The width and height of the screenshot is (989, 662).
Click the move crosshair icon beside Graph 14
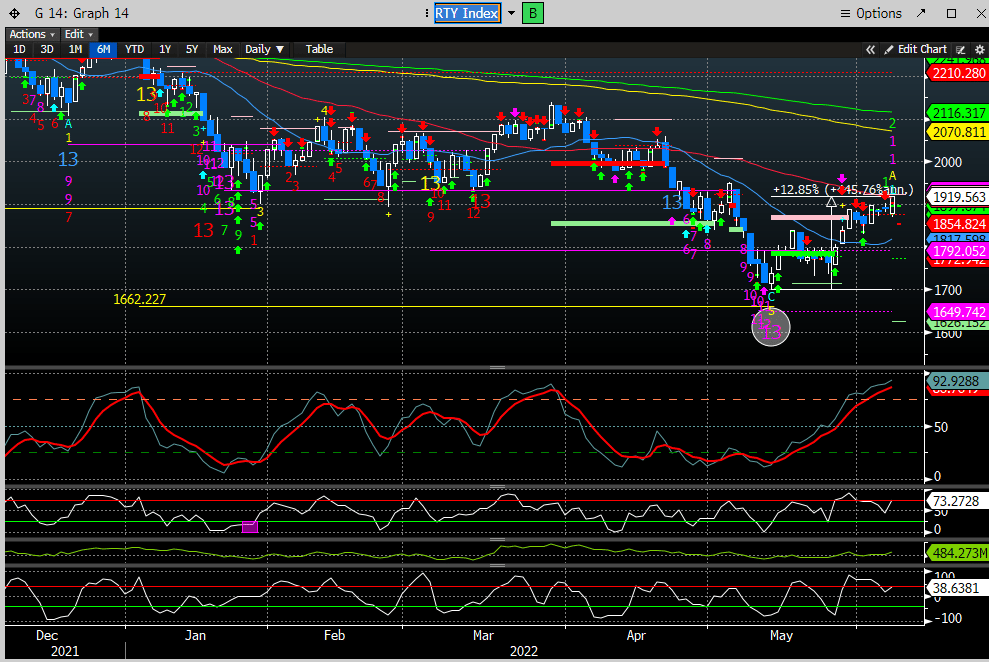tap(11, 14)
